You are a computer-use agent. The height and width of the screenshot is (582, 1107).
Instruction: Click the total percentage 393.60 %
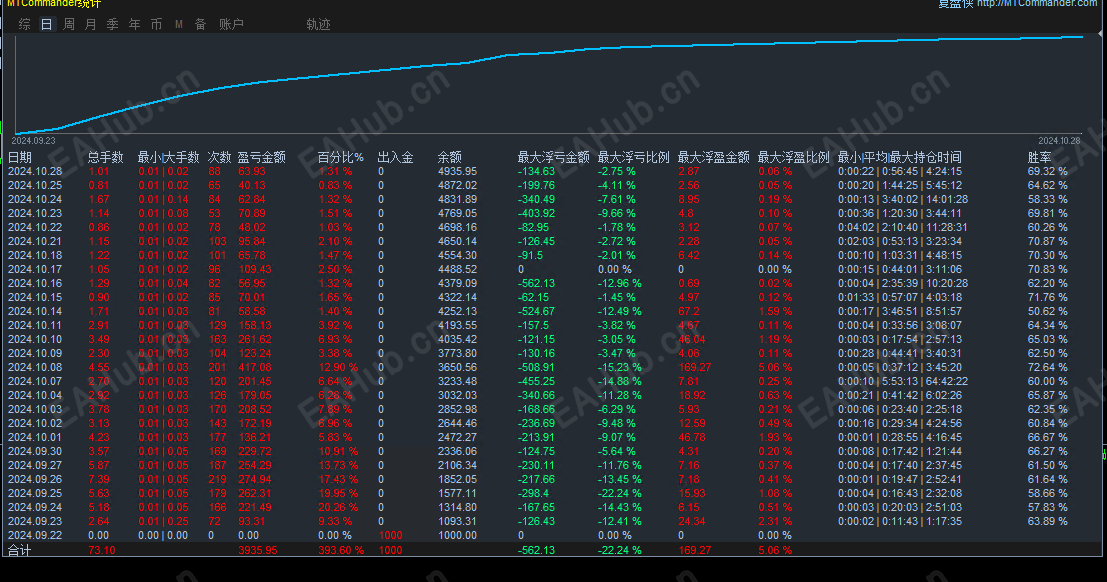[x=341, y=550]
